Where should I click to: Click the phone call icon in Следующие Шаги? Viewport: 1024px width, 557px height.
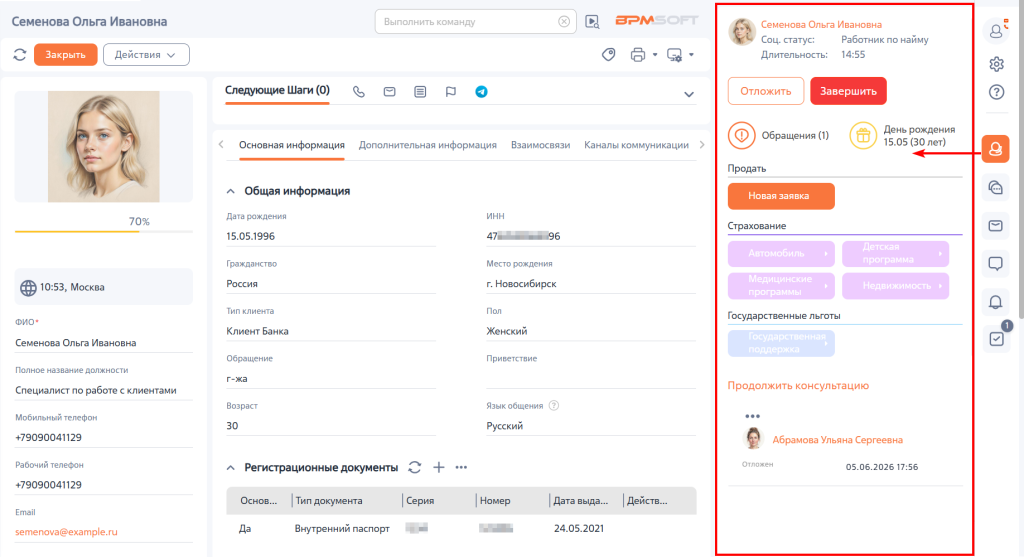point(359,92)
